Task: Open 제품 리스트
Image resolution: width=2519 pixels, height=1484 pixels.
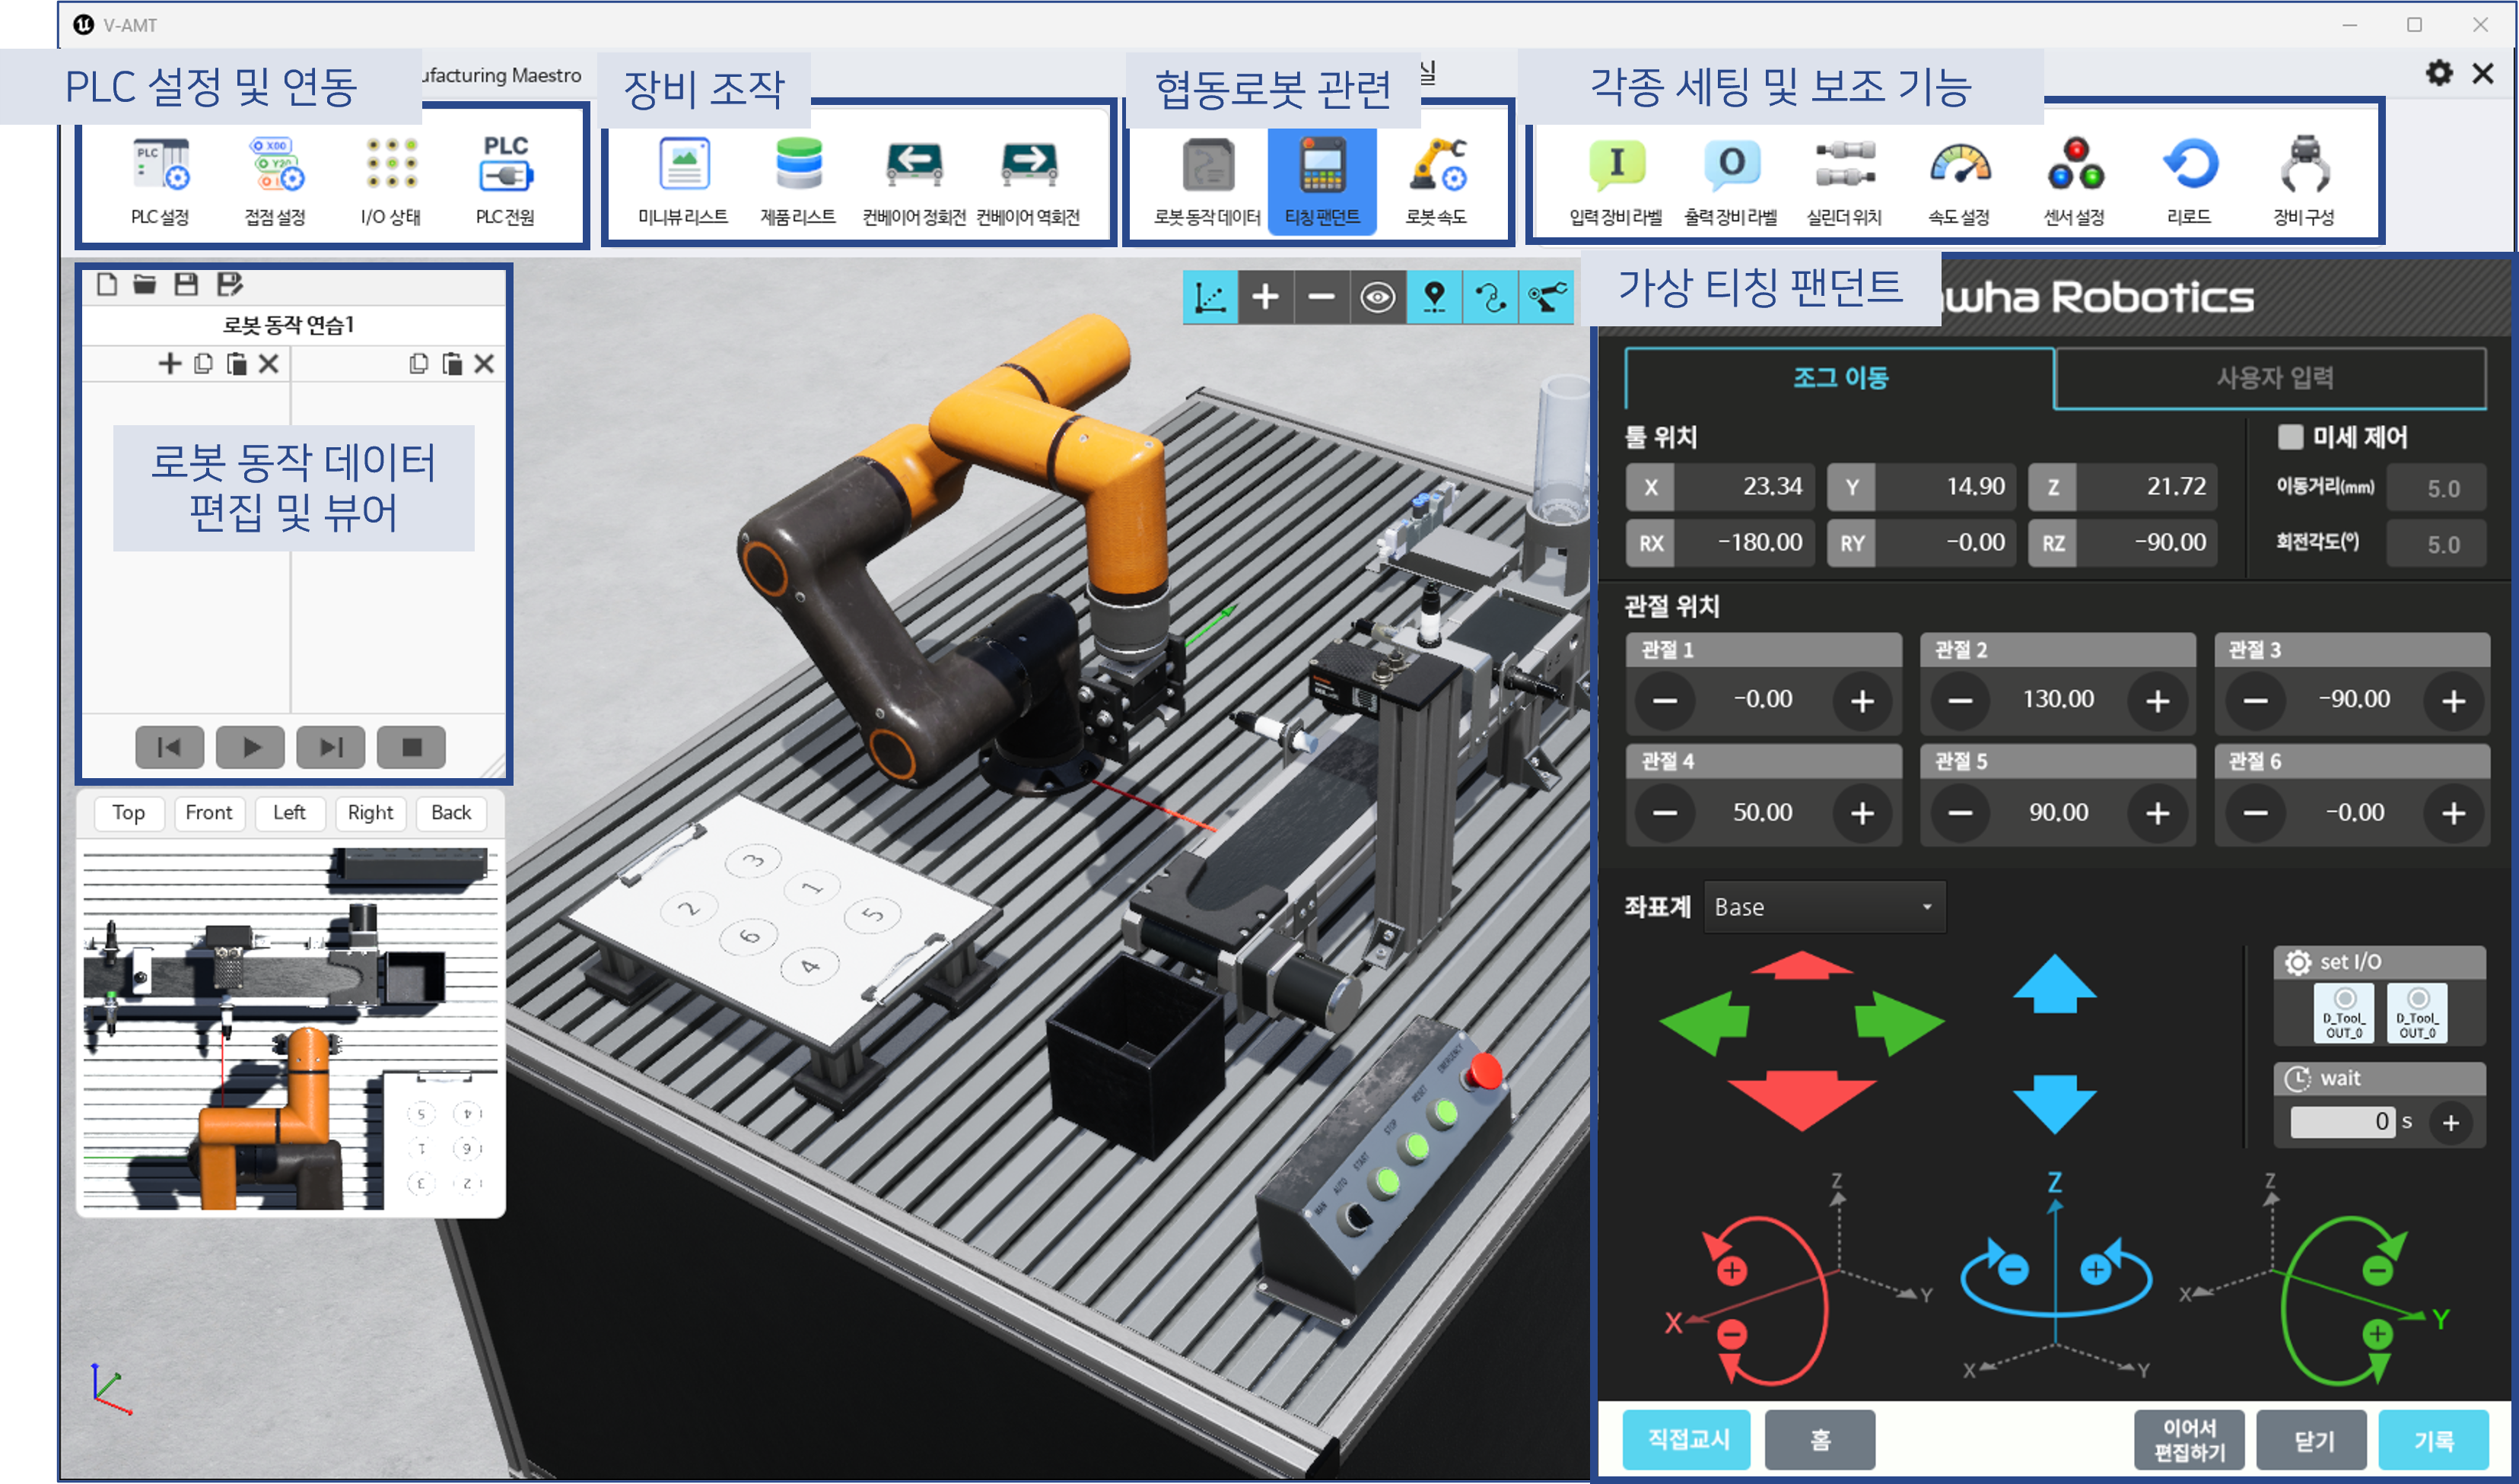Action: click(798, 180)
